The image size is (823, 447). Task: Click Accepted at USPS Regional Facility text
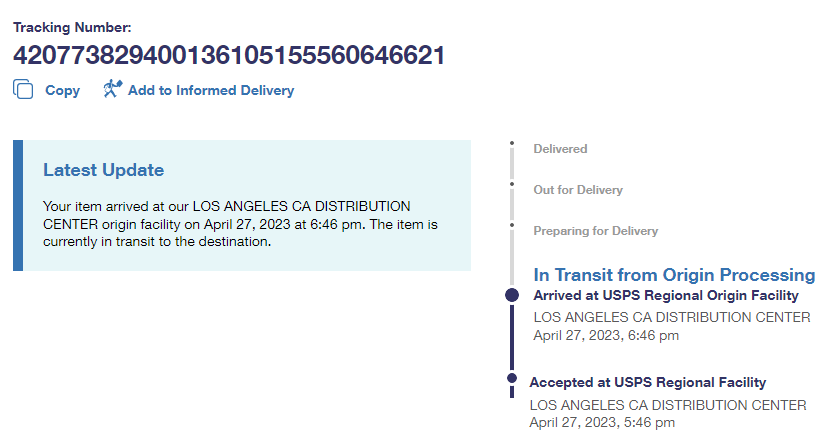pos(648,382)
